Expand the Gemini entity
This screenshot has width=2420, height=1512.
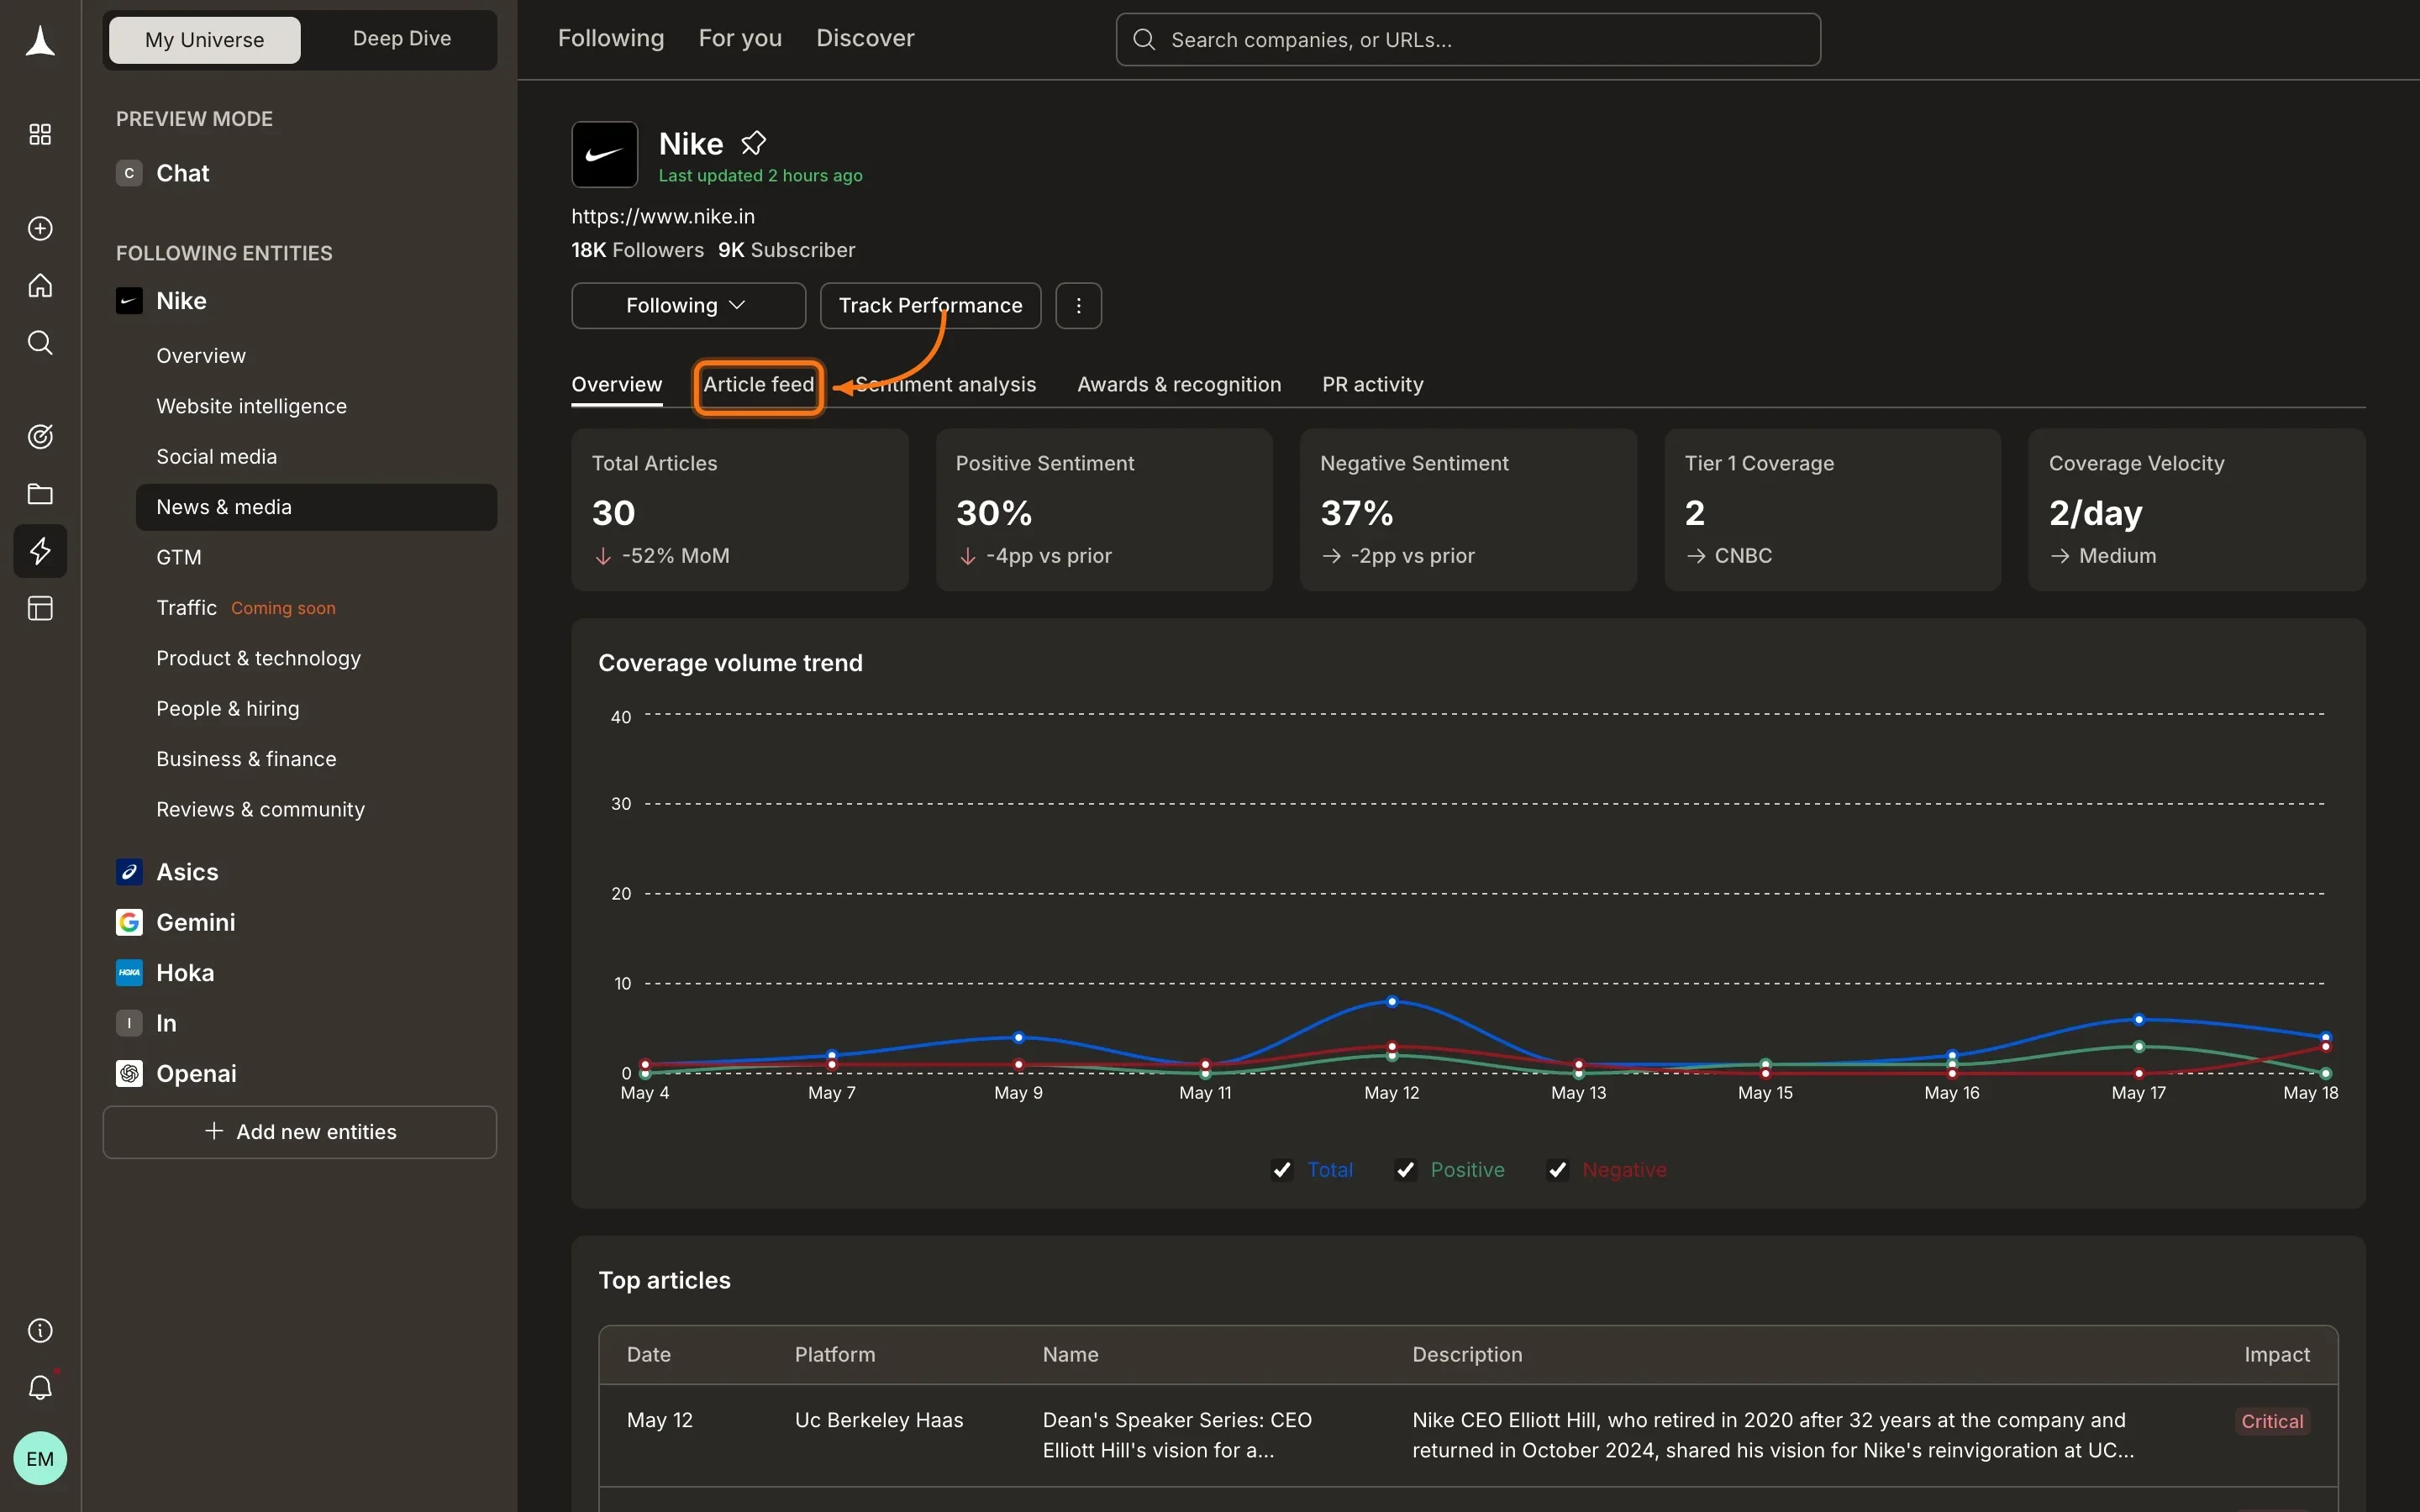click(x=196, y=923)
